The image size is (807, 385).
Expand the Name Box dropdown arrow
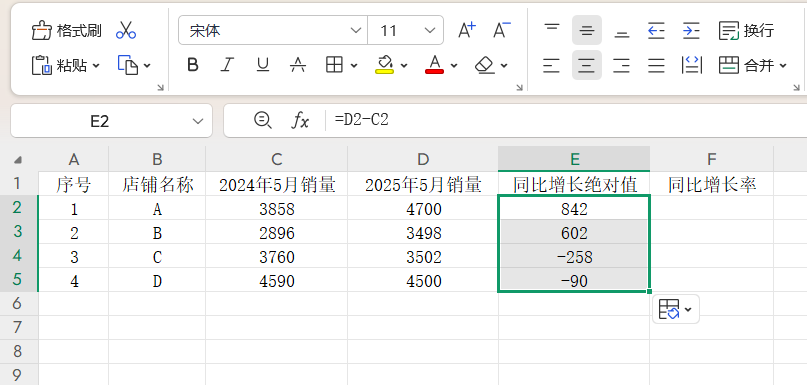(198, 121)
